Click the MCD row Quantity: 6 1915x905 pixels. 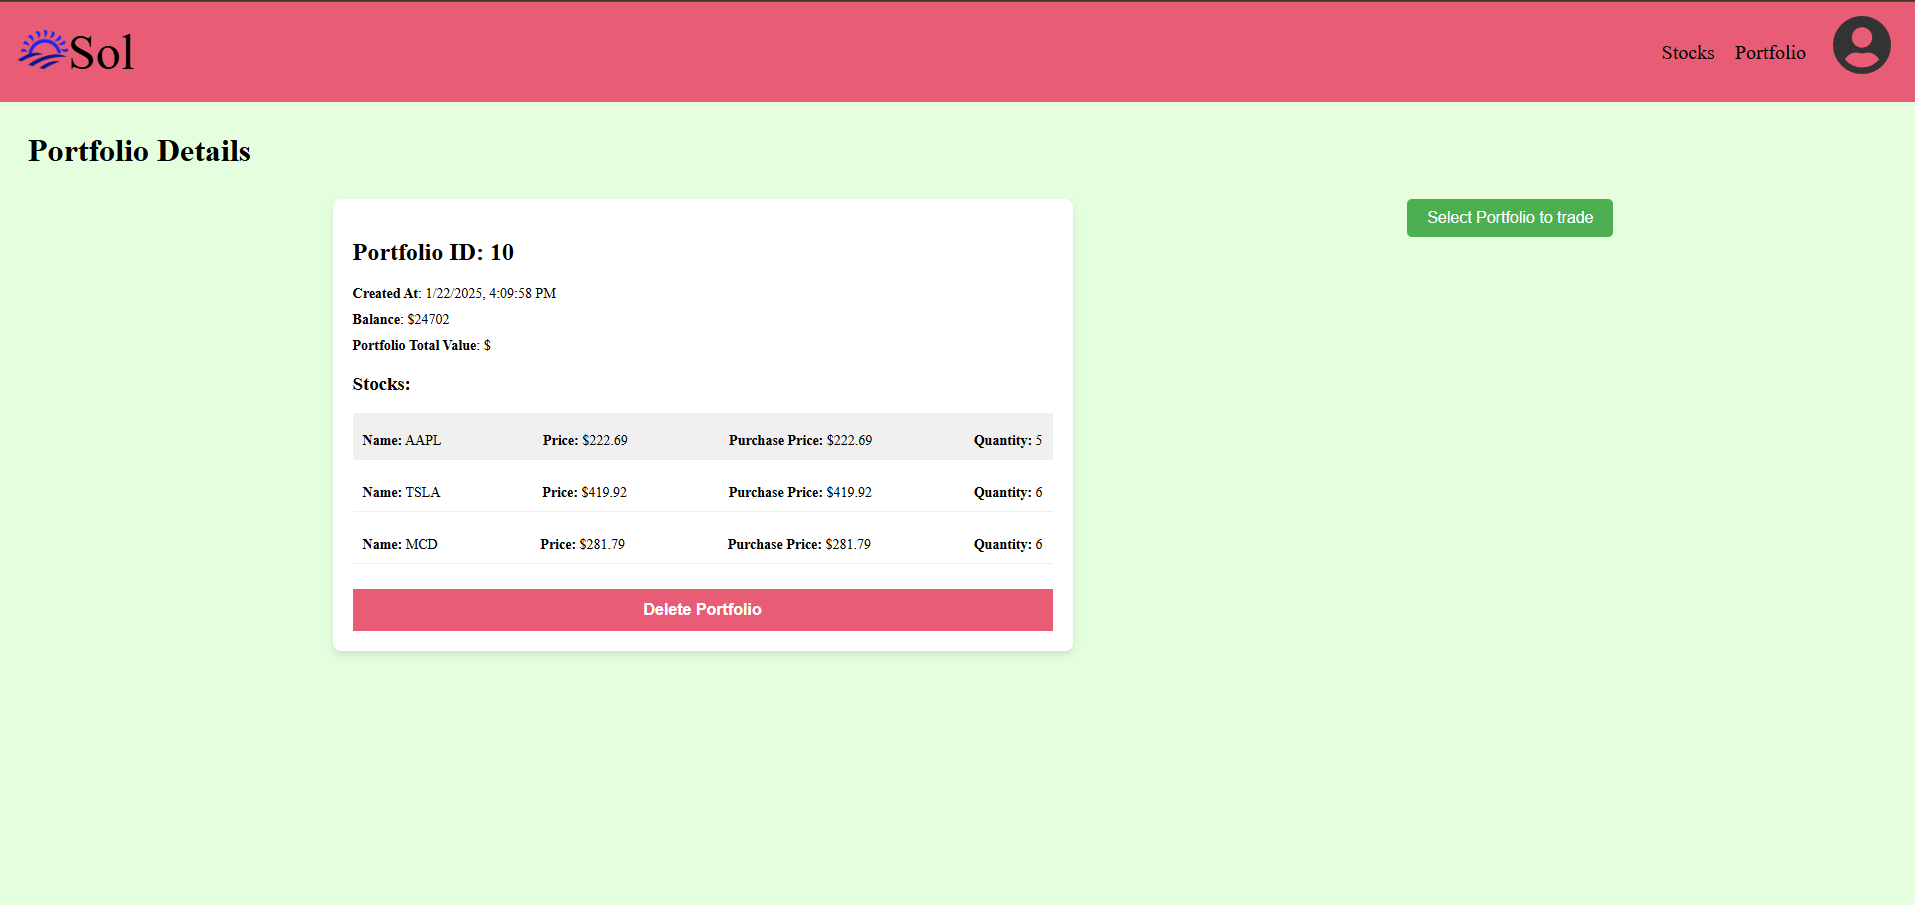point(1008,544)
